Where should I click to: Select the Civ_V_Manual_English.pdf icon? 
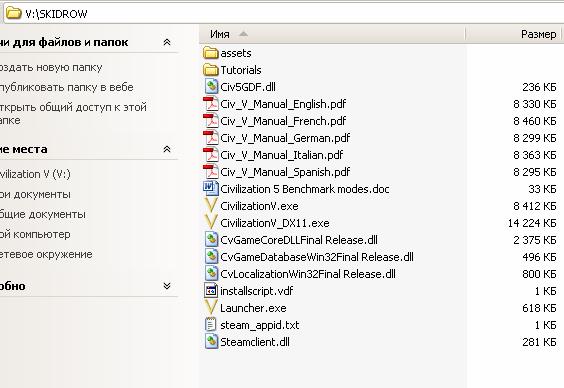211,104
